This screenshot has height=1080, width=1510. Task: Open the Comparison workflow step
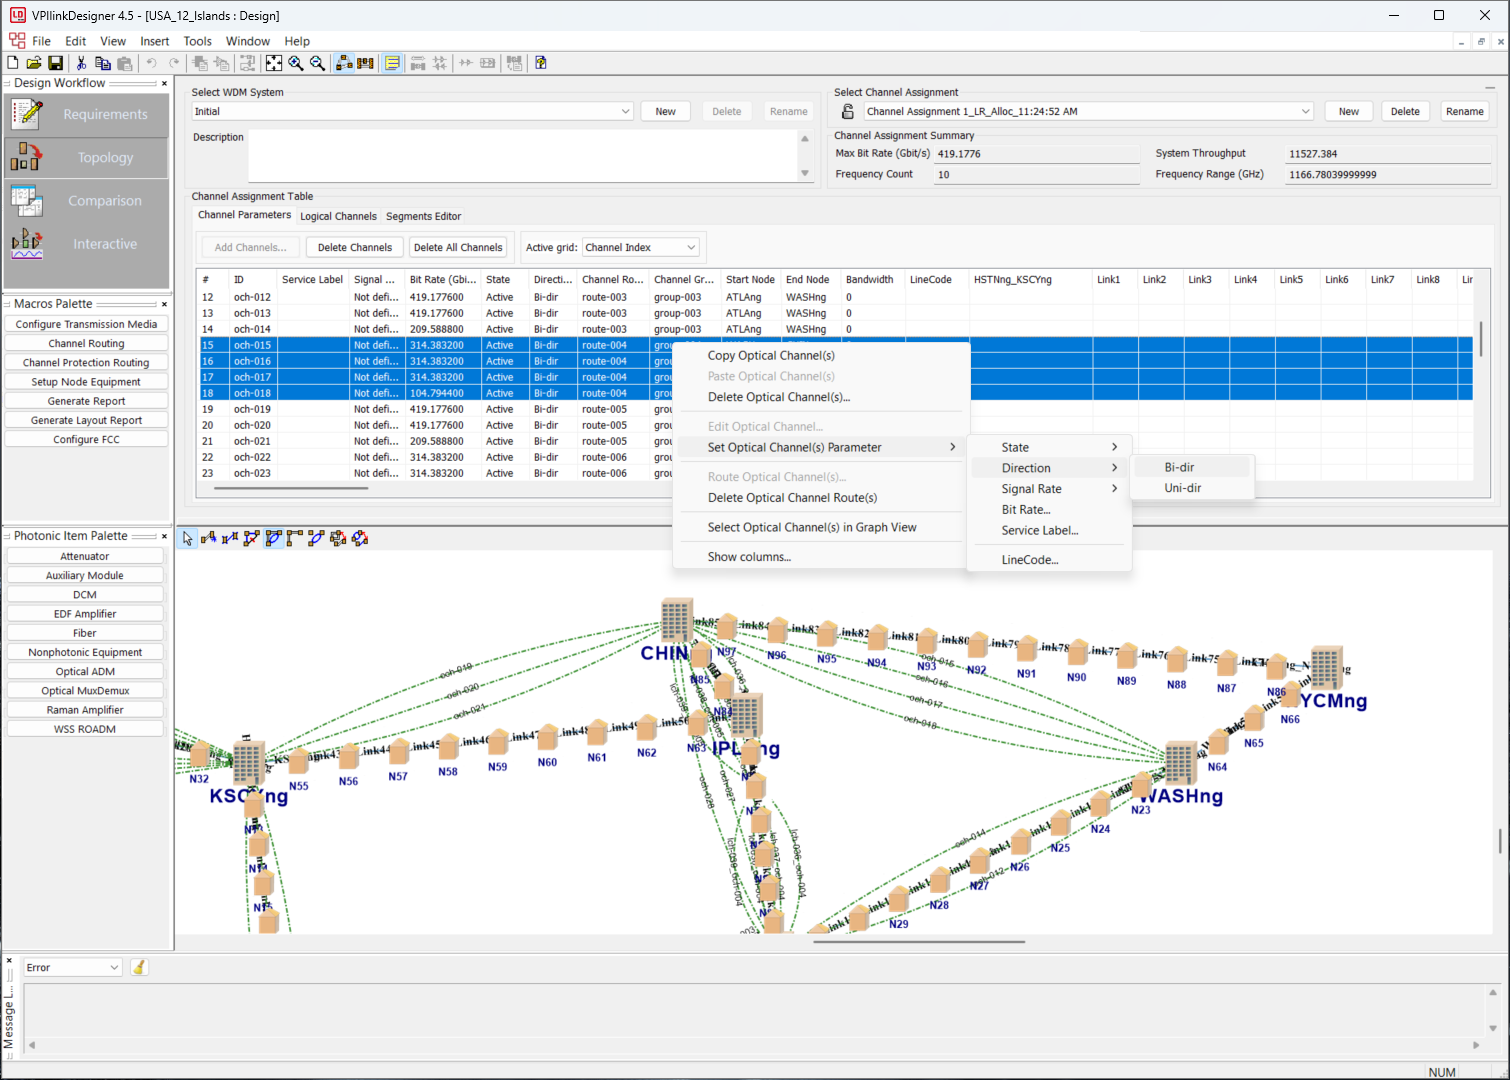coord(87,201)
